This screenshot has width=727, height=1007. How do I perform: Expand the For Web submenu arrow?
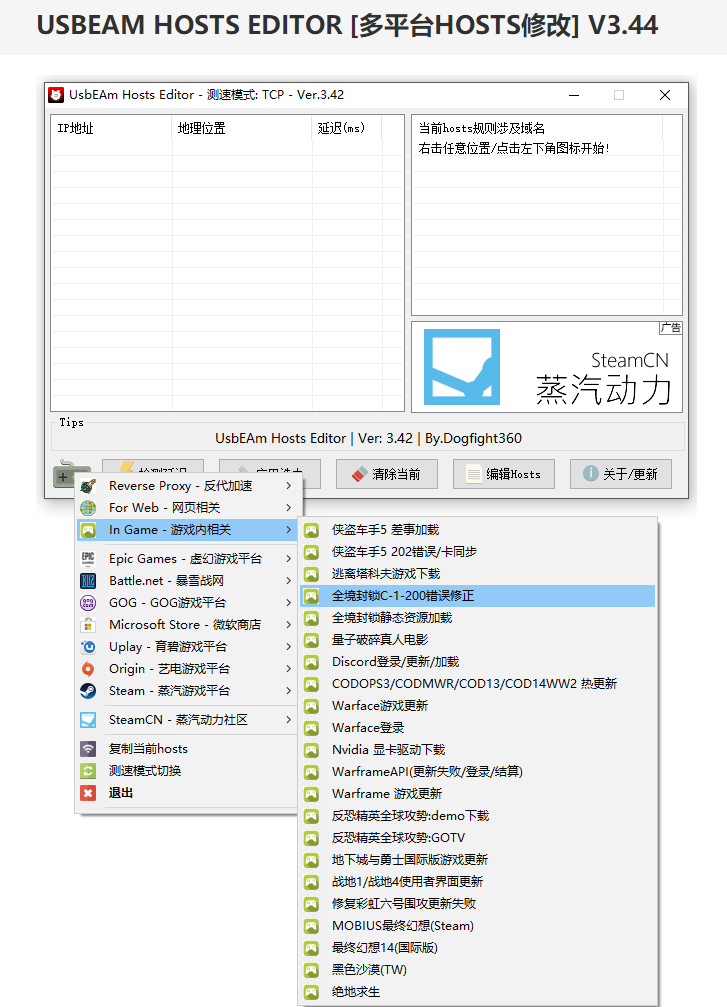(x=288, y=508)
